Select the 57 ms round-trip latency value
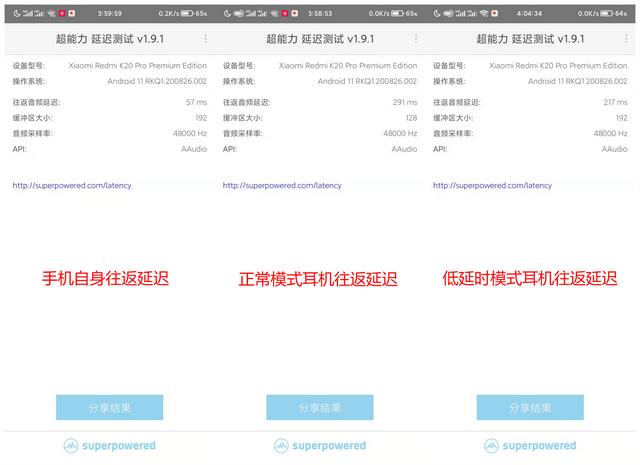Screen dimensions: 640x465 (x=197, y=102)
